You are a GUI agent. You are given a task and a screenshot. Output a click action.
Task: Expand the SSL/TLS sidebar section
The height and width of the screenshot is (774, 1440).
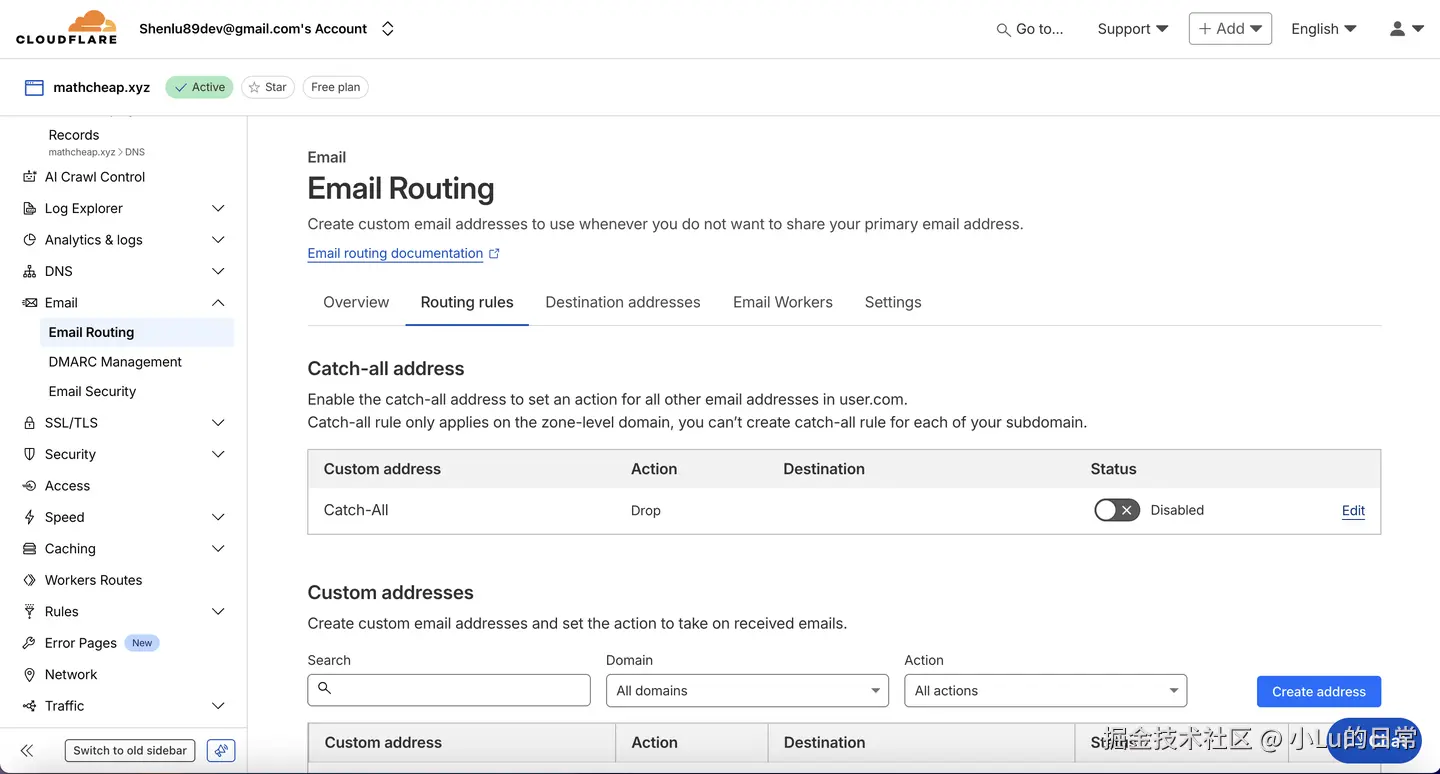(218, 423)
